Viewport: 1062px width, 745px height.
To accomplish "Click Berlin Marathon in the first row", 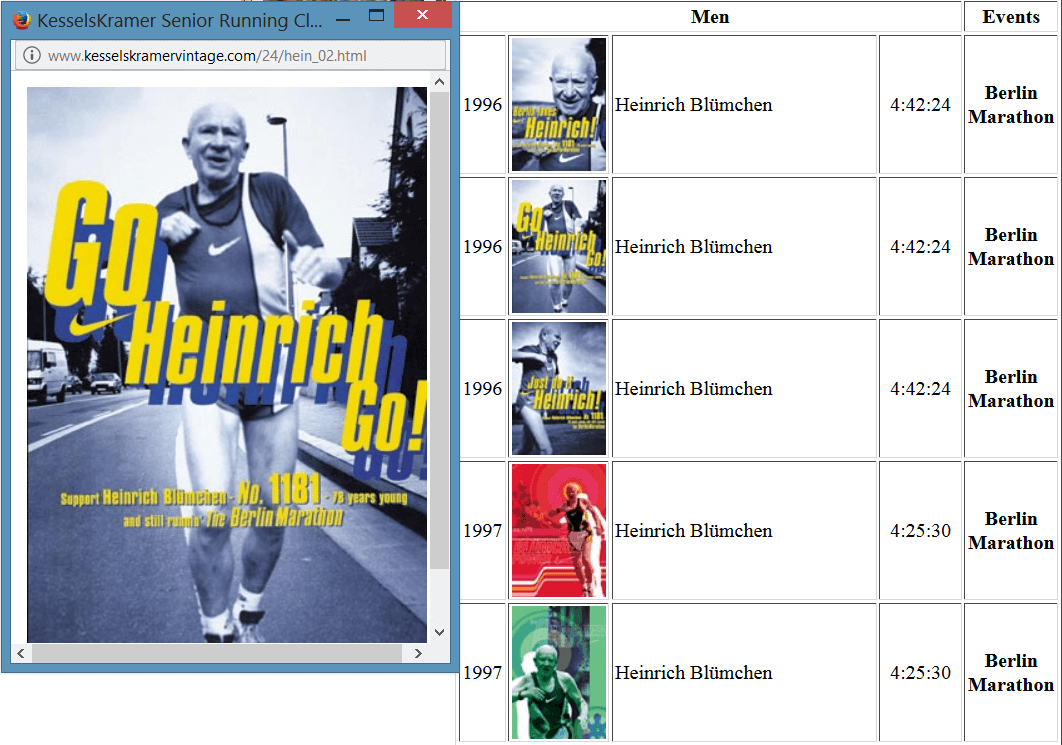I will coord(1011,105).
